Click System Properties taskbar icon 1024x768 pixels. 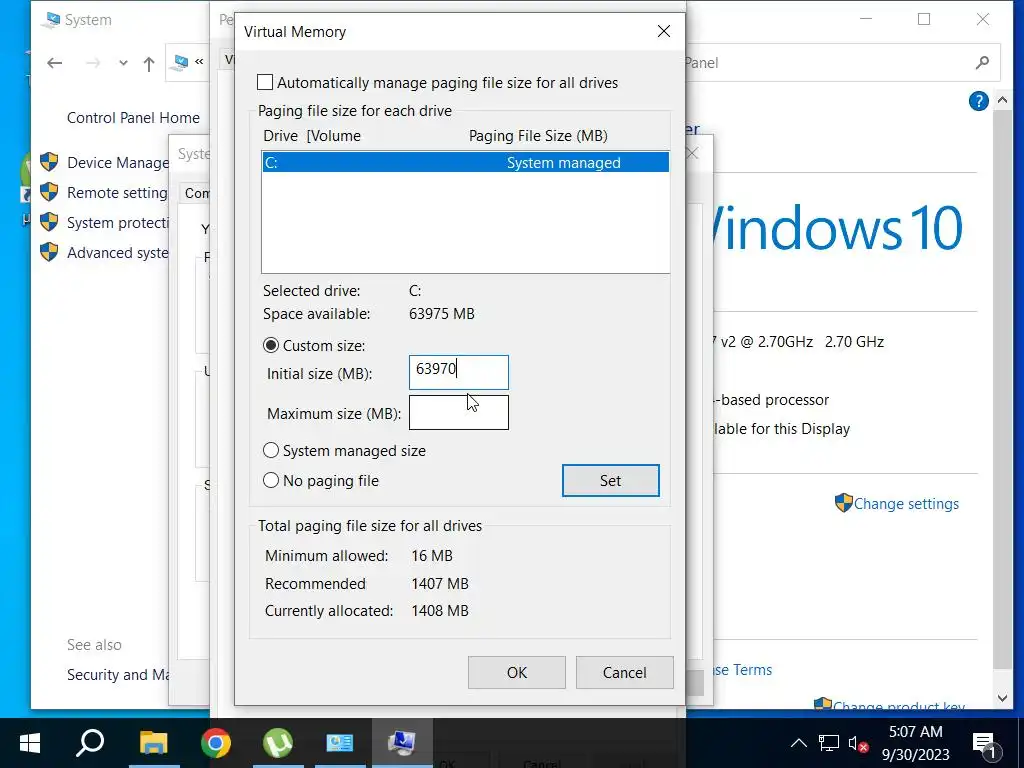(402, 743)
